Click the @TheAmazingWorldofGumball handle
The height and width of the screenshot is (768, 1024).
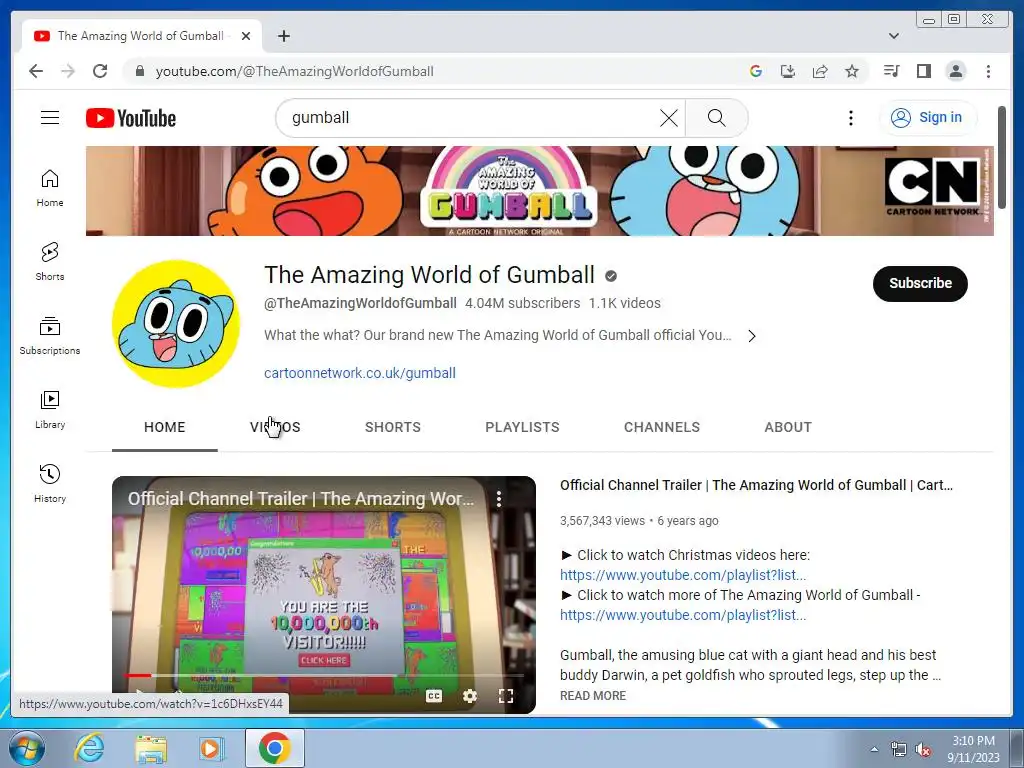click(x=360, y=303)
